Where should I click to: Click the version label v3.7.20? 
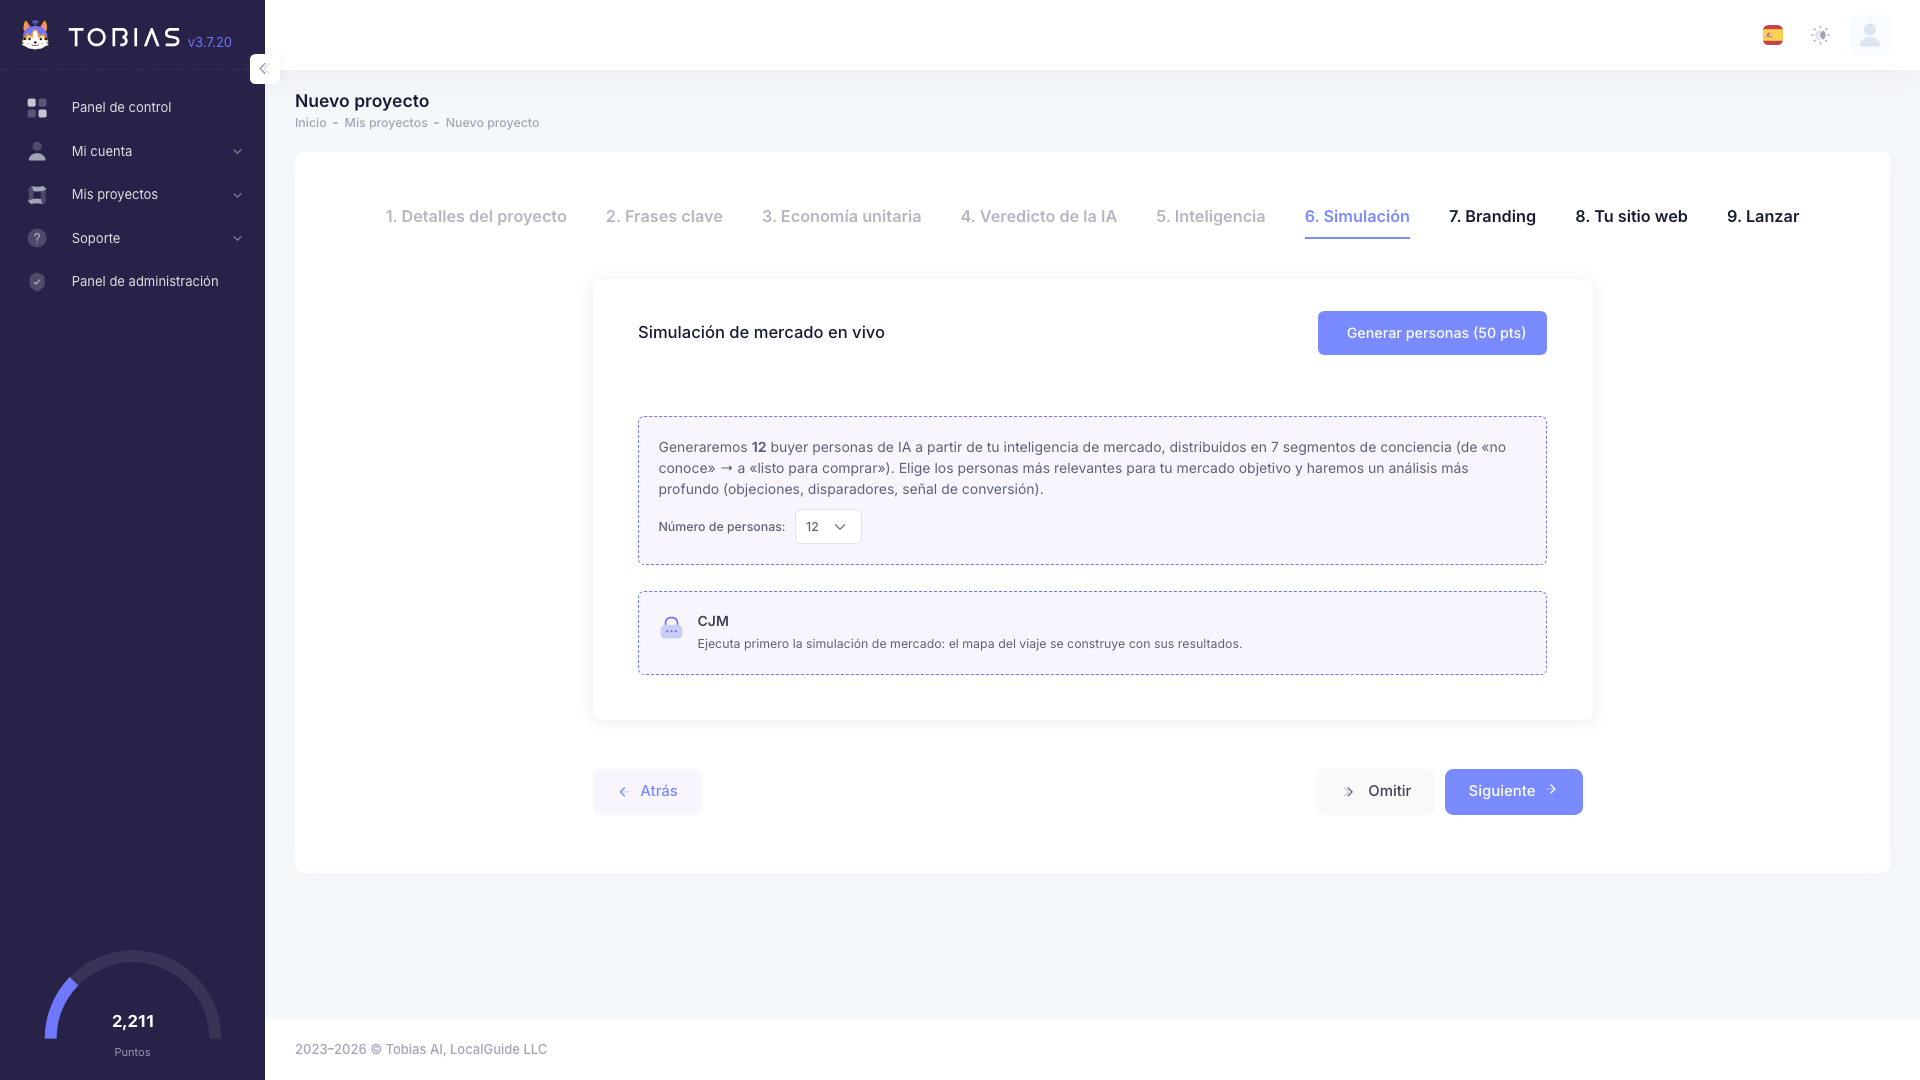click(209, 42)
